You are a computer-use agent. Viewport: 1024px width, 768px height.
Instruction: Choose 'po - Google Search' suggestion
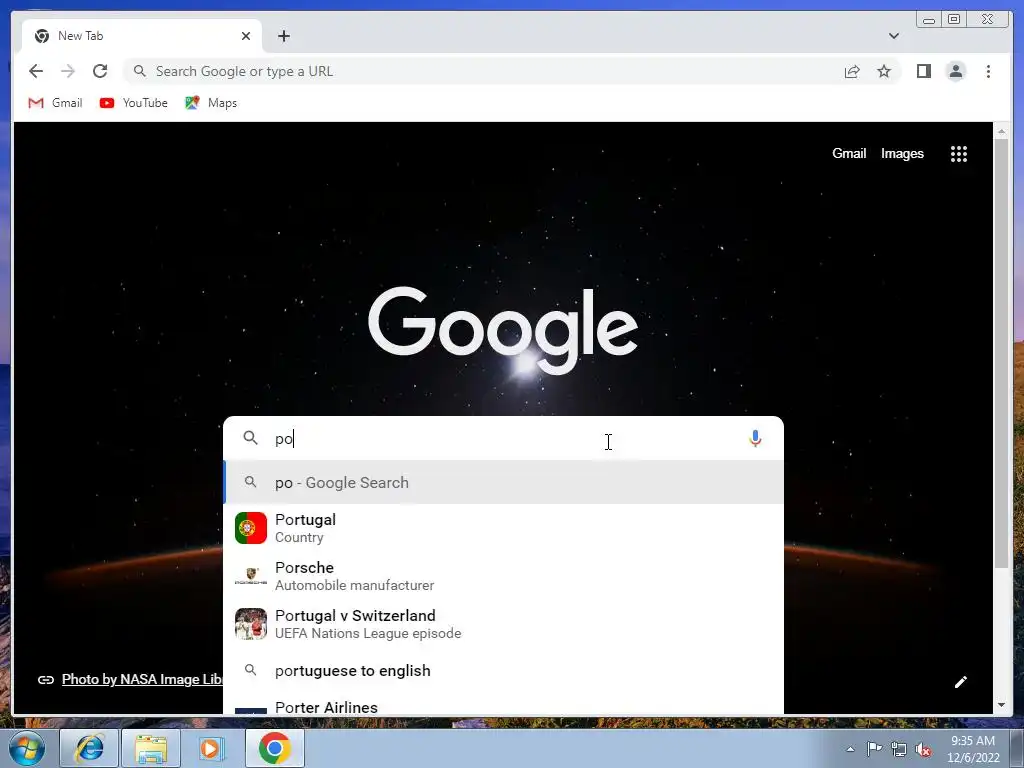pos(504,482)
